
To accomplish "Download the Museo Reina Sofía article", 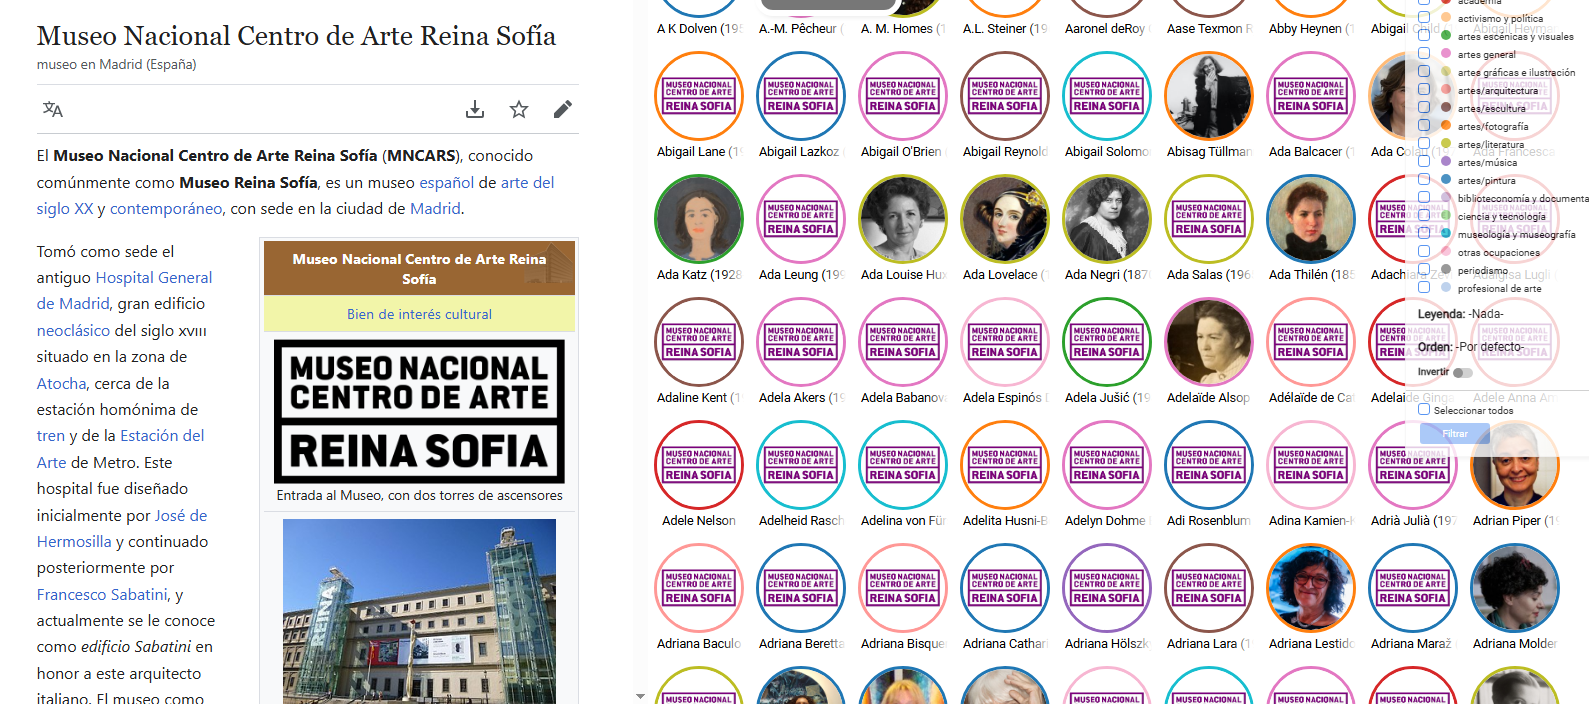I will point(475,109).
